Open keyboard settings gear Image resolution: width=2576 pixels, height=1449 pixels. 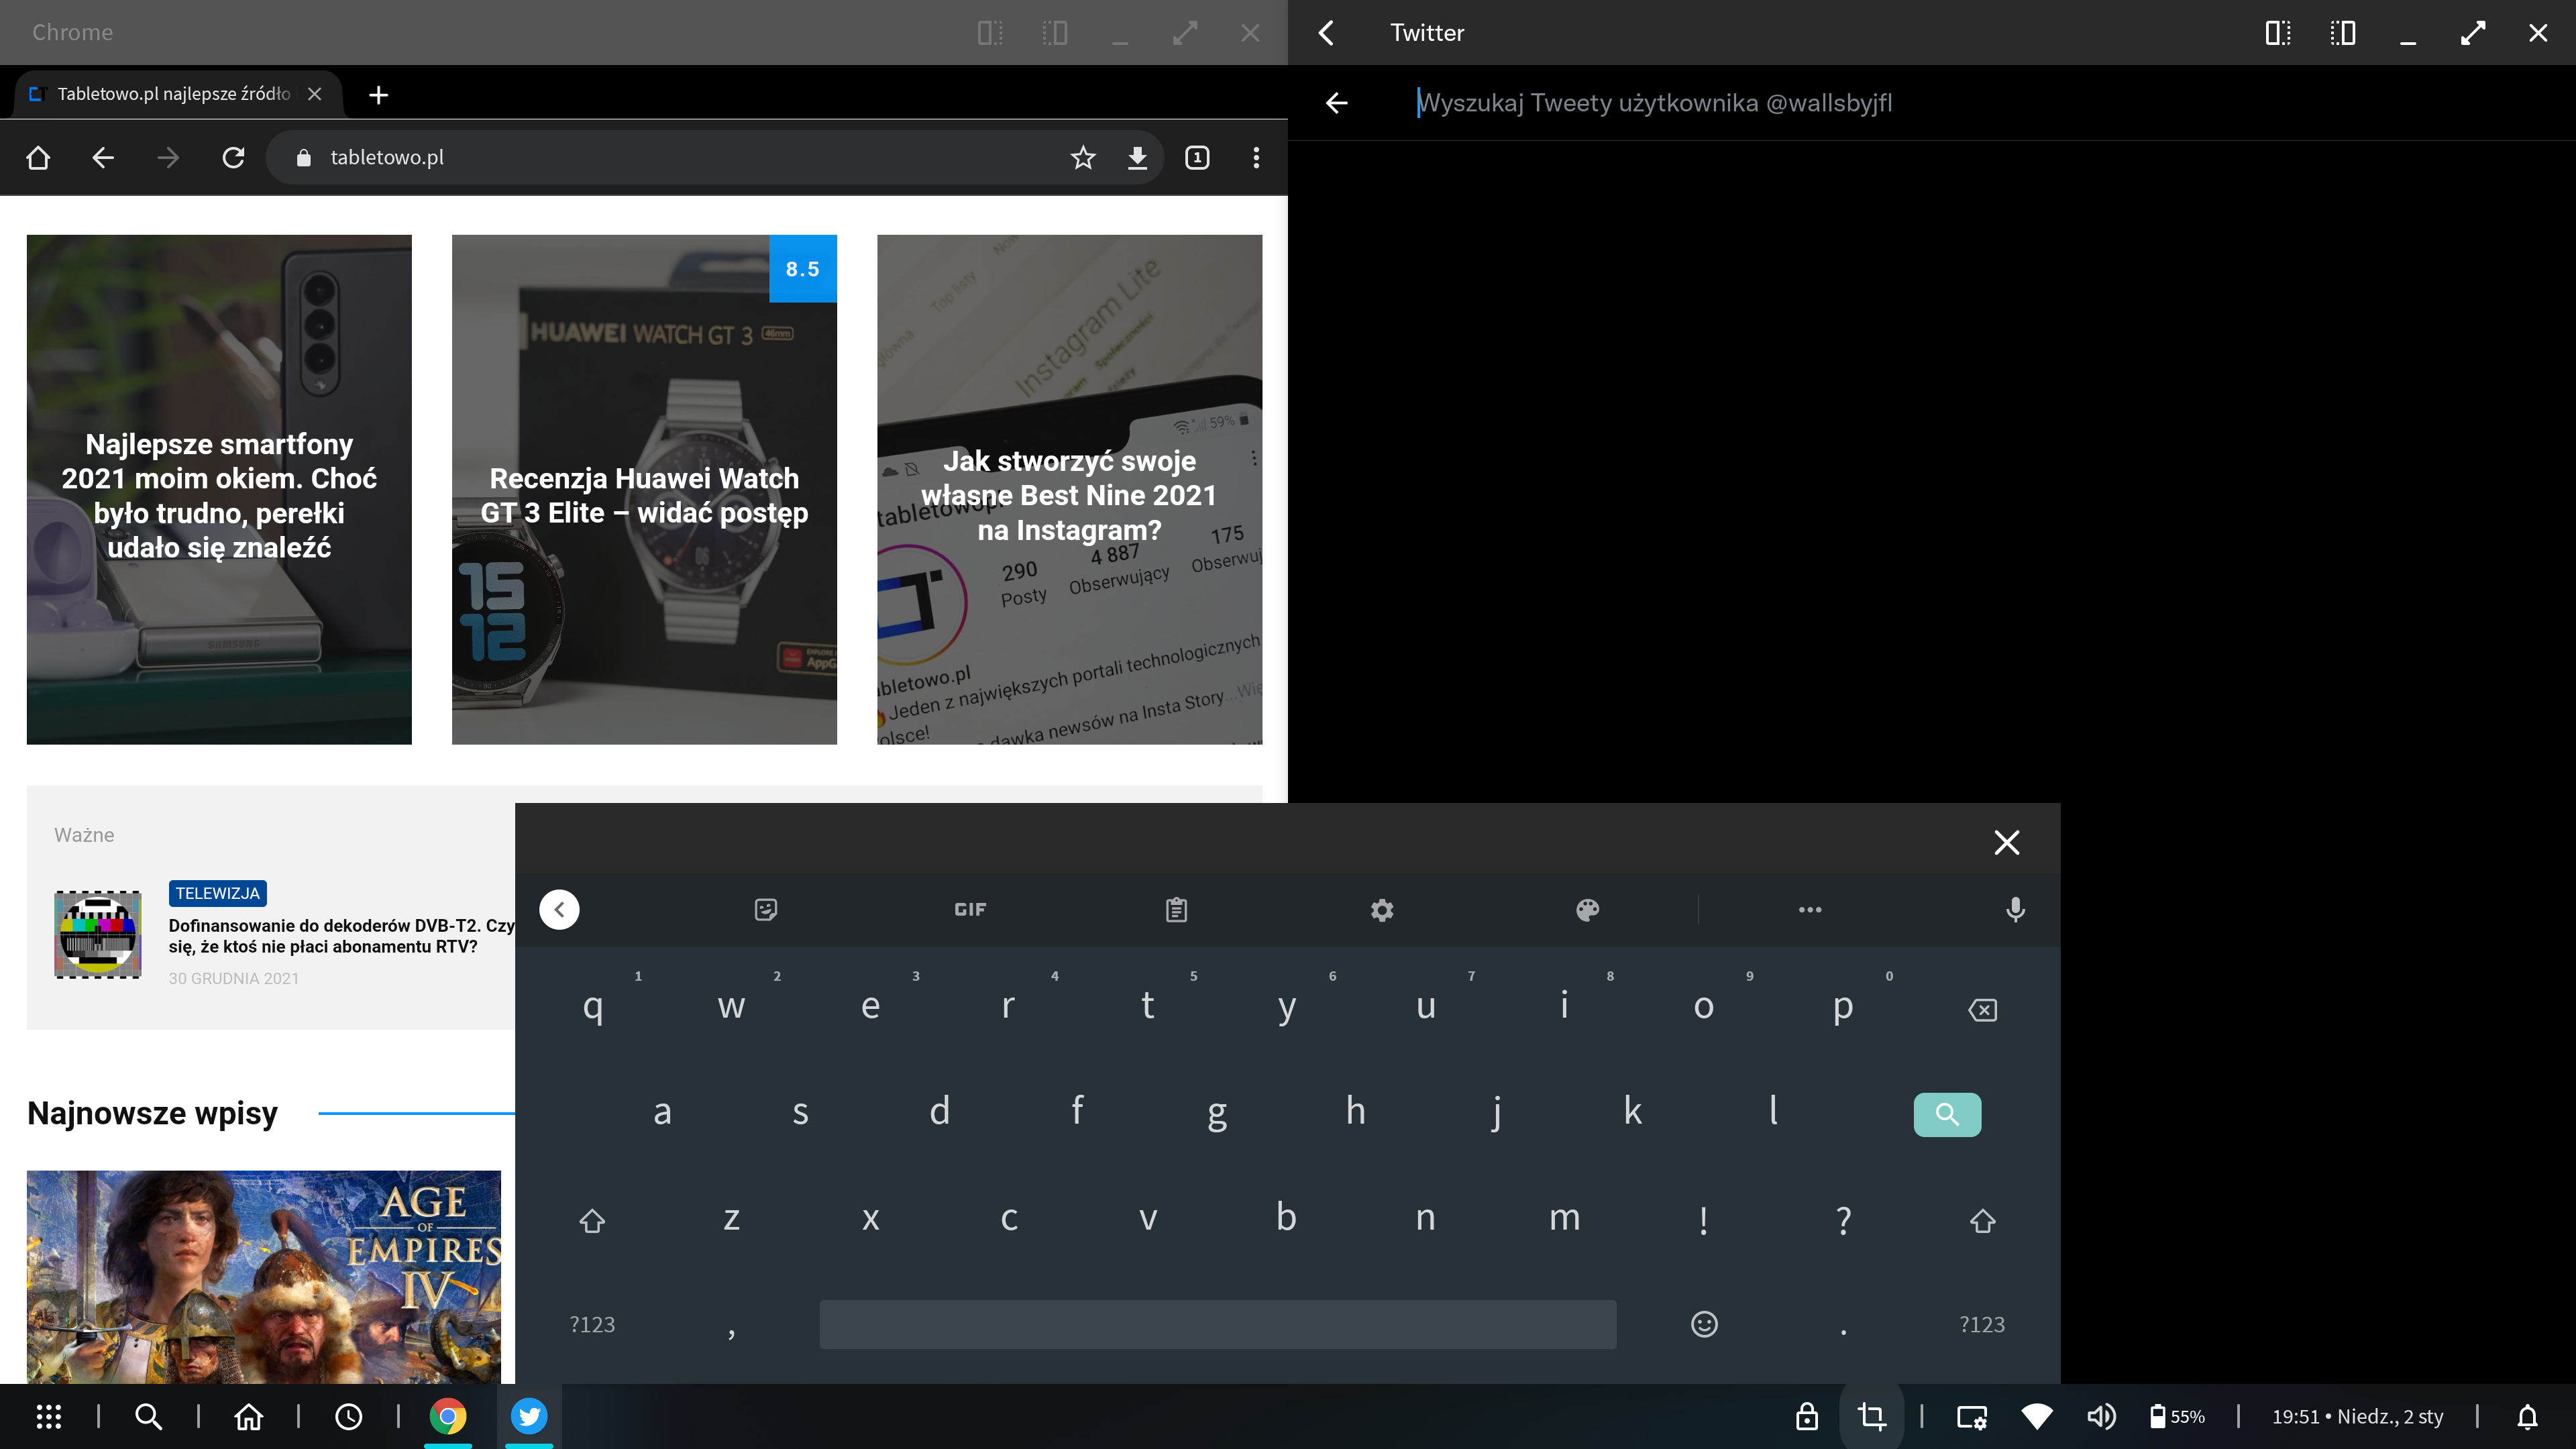(x=1382, y=909)
